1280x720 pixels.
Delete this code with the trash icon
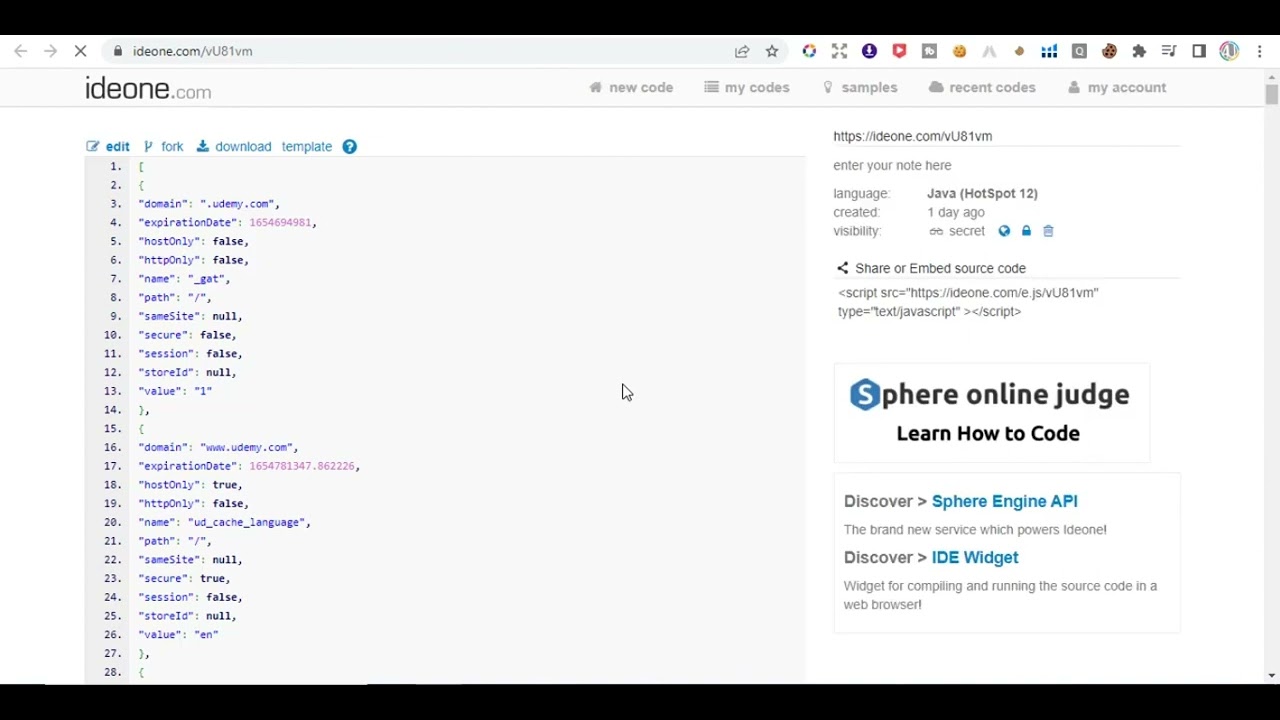[x=1048, y=231]
